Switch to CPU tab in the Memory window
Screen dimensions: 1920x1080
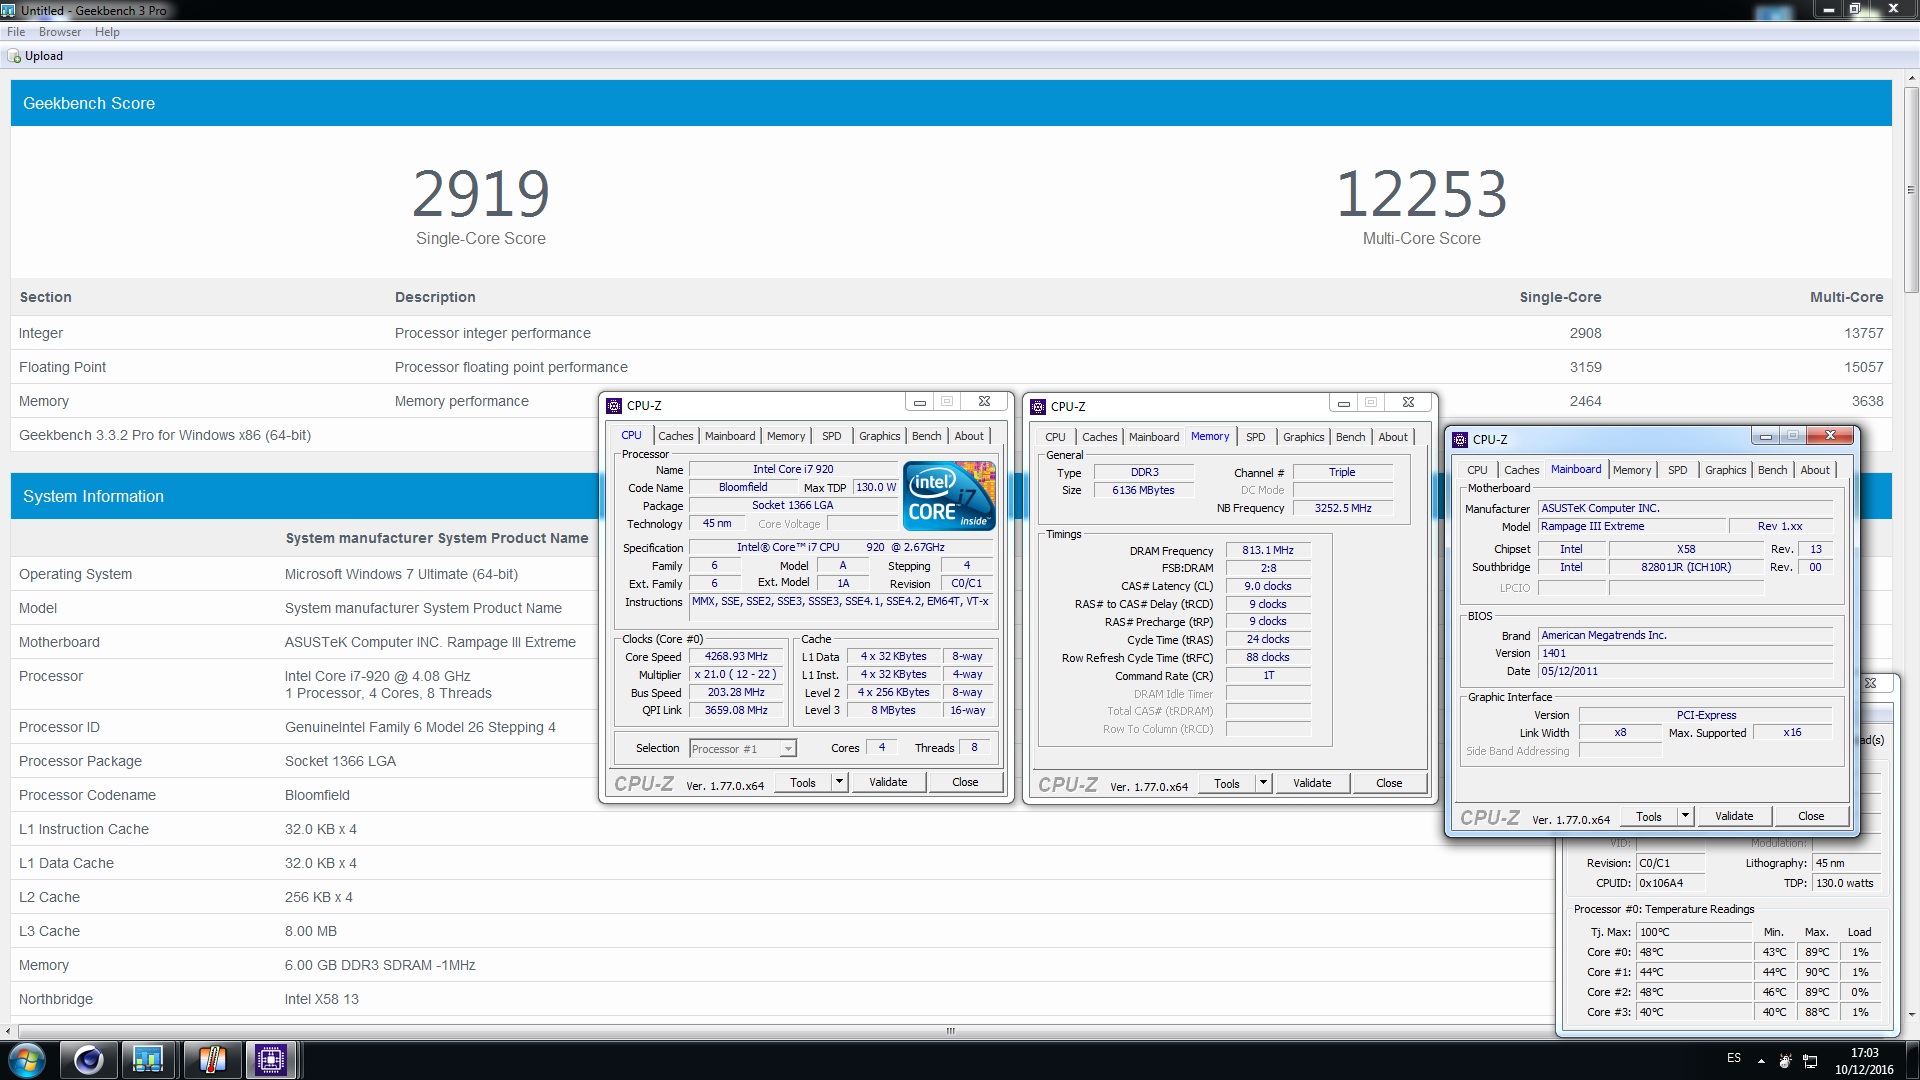pyautogui.click(x=1055, y=437)
